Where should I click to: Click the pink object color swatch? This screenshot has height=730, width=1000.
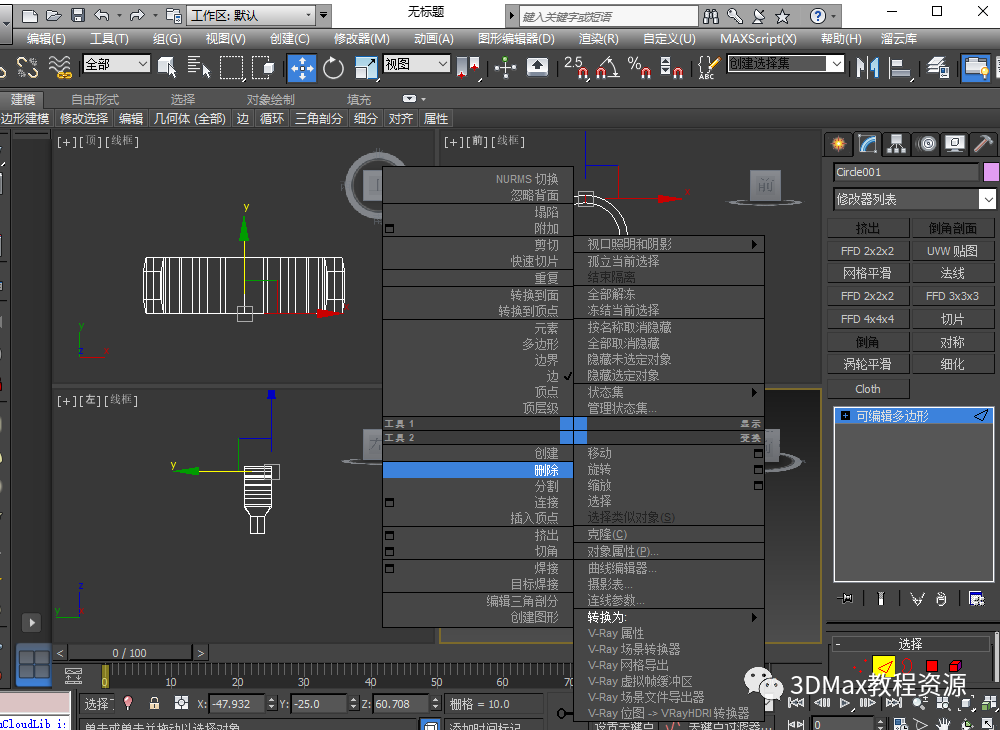point(991,172)
